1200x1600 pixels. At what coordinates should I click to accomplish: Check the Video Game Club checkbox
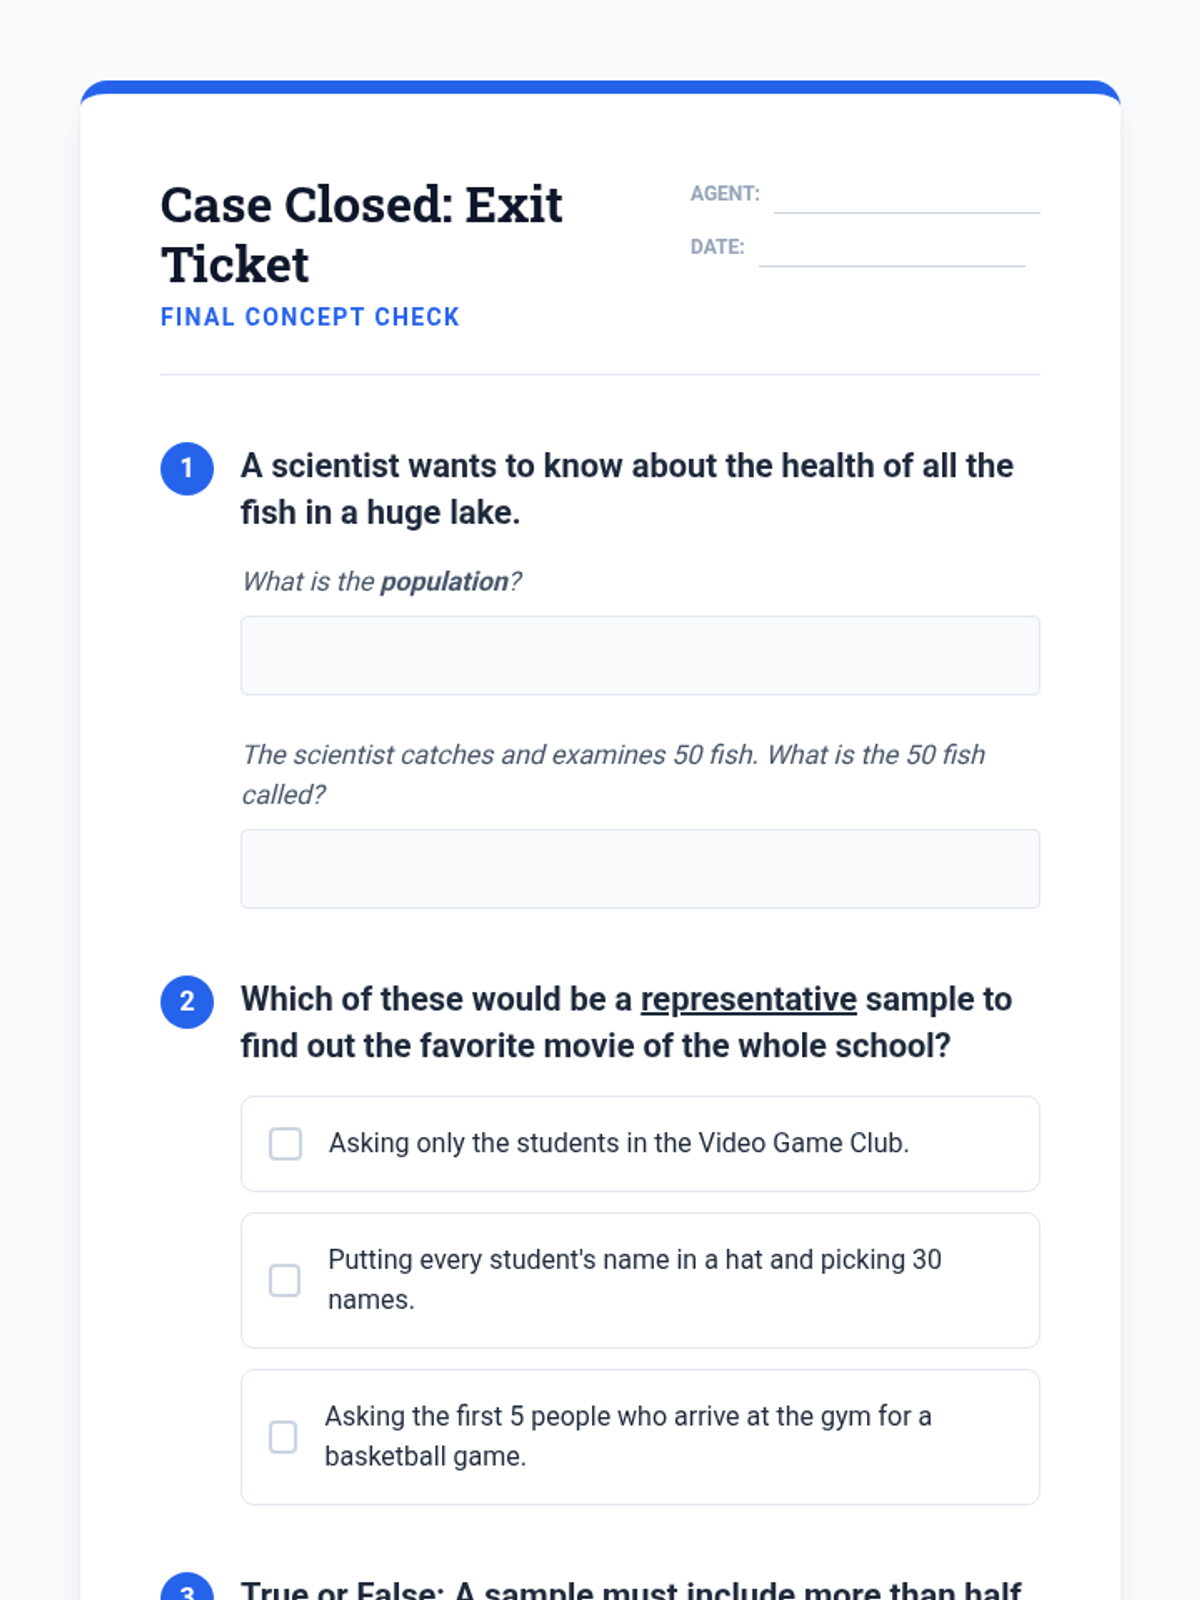pos(285,1143)
